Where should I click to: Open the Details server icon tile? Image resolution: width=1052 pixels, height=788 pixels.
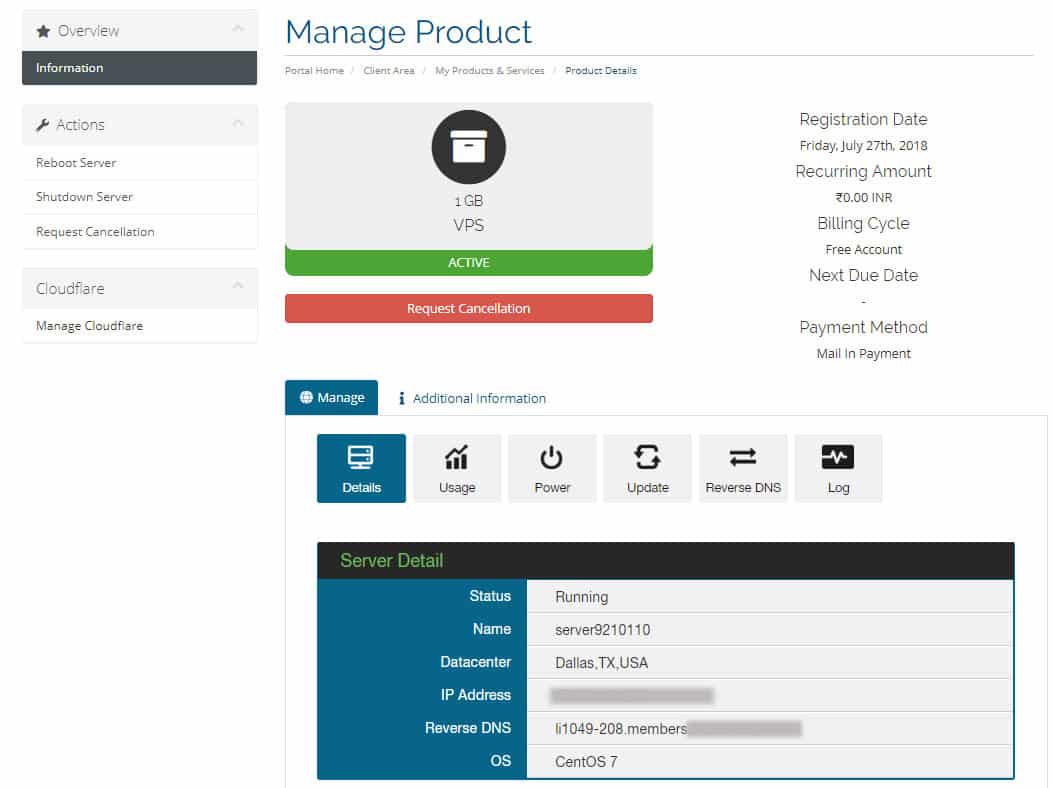click(x=361, y=468)
